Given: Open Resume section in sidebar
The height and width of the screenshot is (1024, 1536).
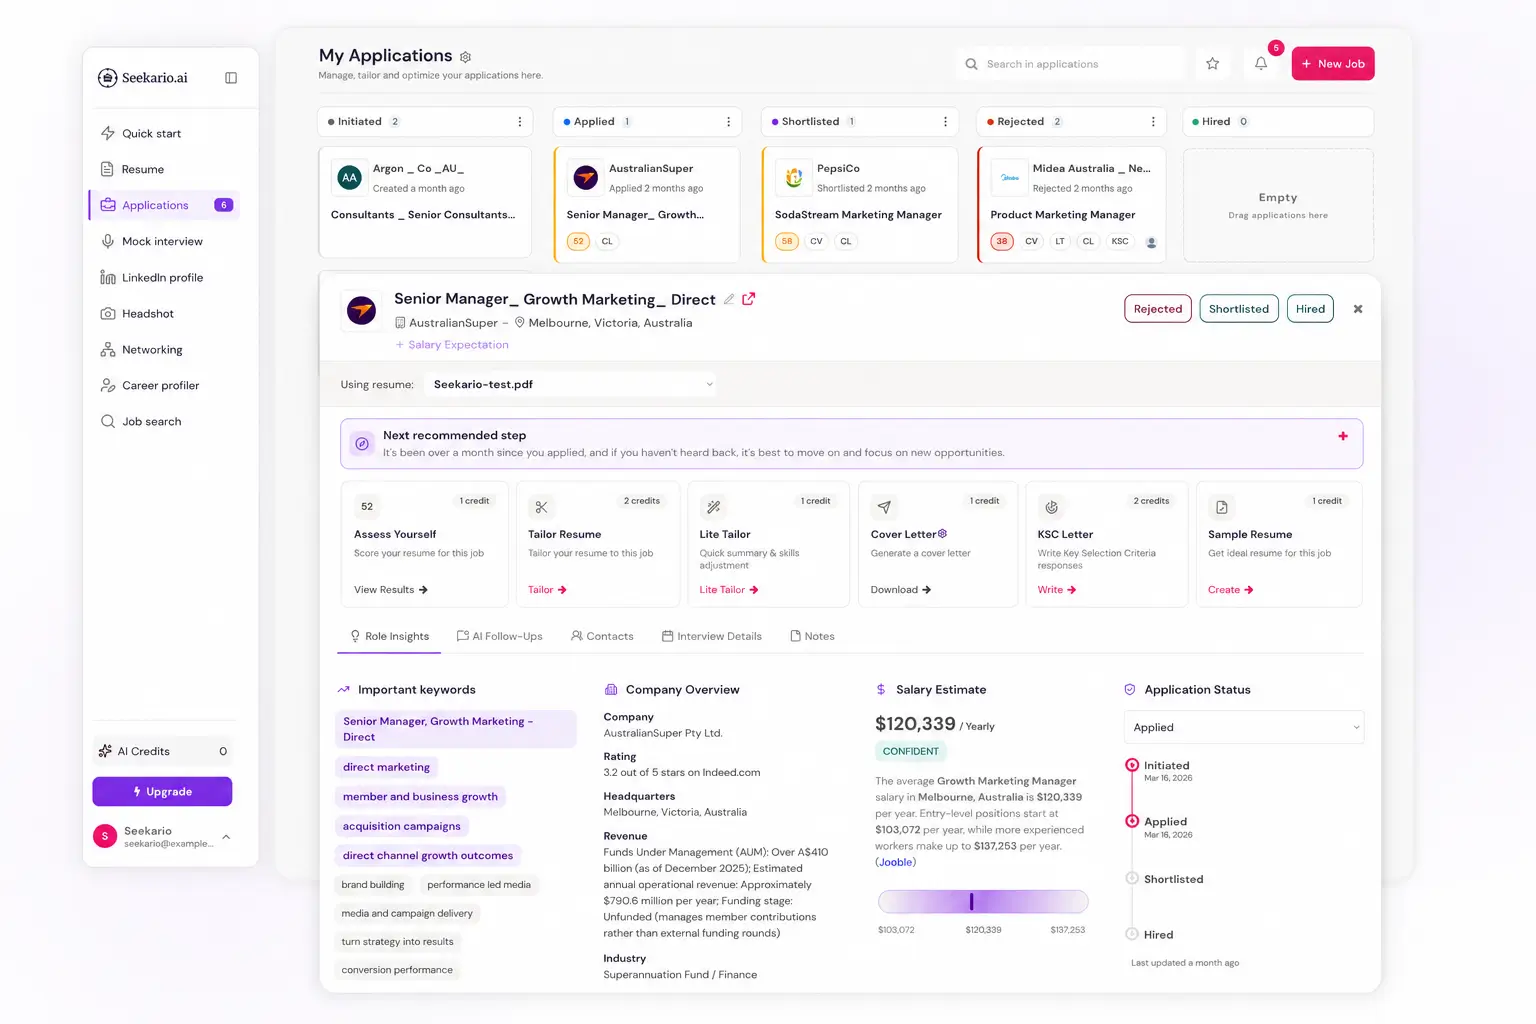Looking at the screenshot, I should [143, 169].
